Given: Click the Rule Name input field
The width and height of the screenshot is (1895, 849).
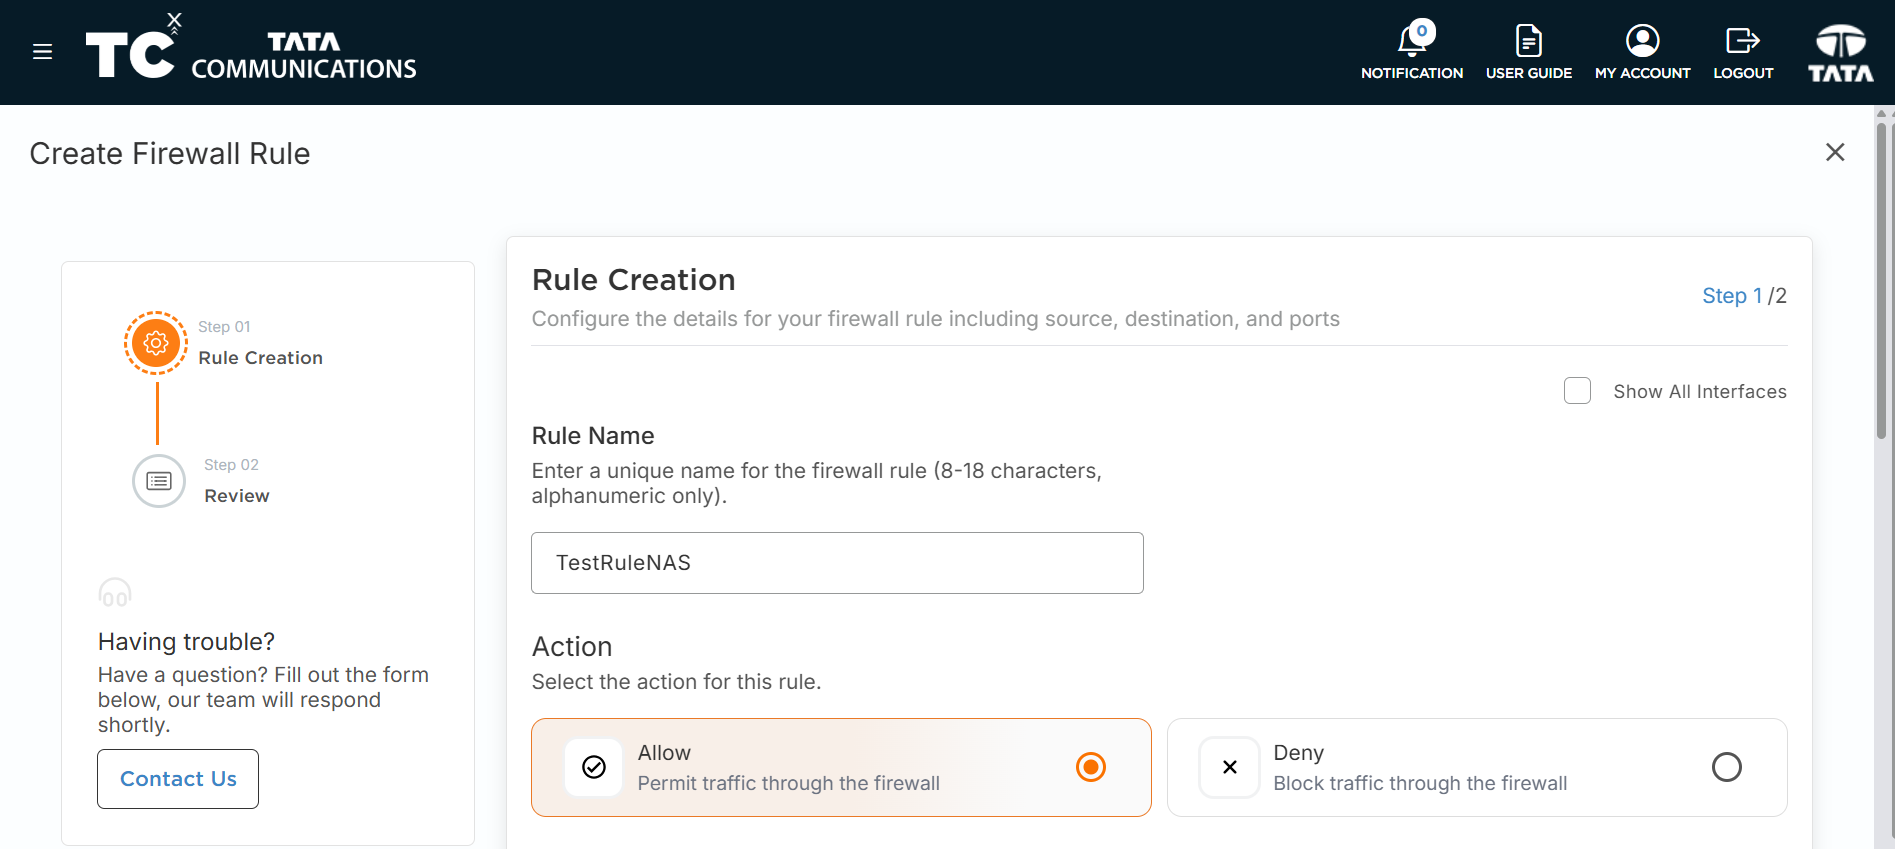Looking at the screenshot, I should click(x=837, y=563).
